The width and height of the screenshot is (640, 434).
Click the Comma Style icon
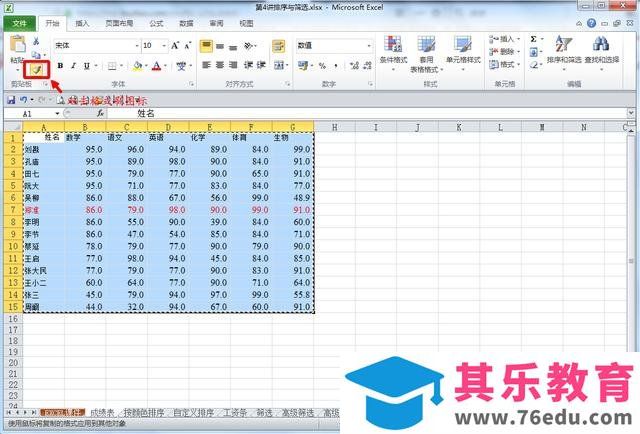(x=336, y=65)
